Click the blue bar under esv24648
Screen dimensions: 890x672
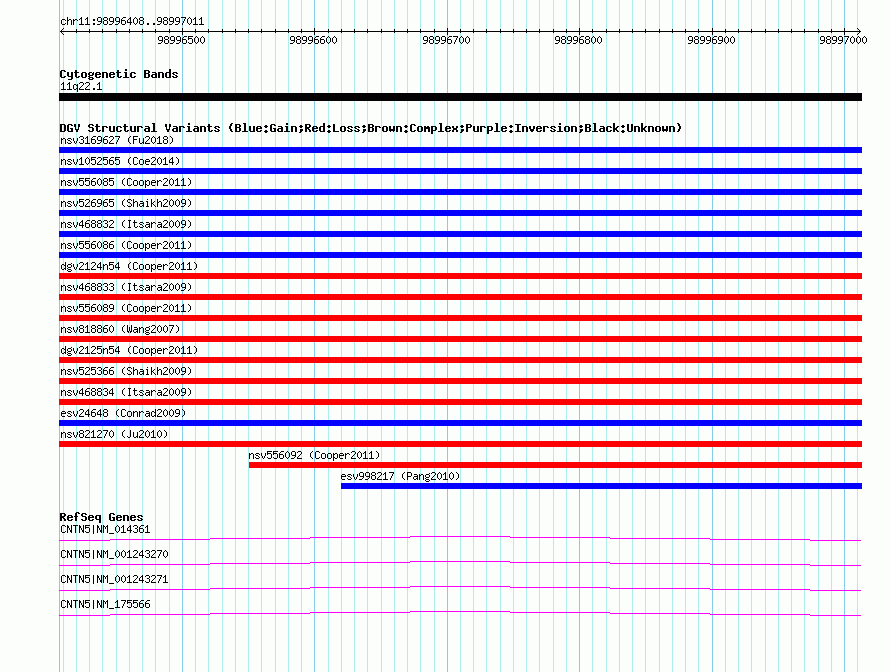click(x=460, y=423)
